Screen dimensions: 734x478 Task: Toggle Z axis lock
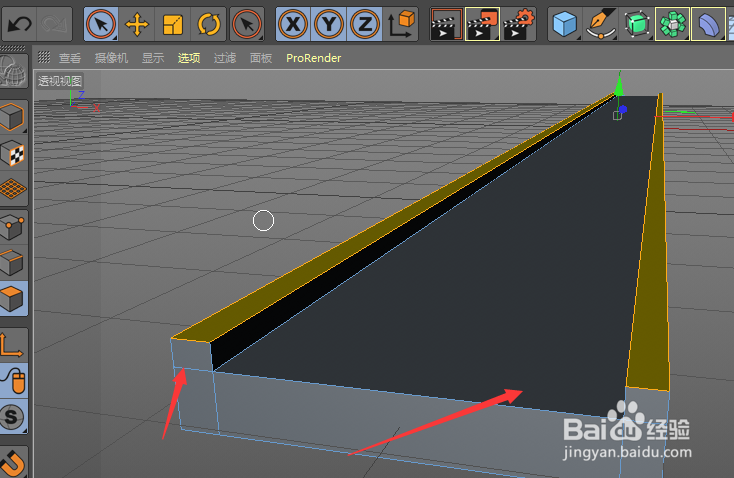click(x=365, y=24)
